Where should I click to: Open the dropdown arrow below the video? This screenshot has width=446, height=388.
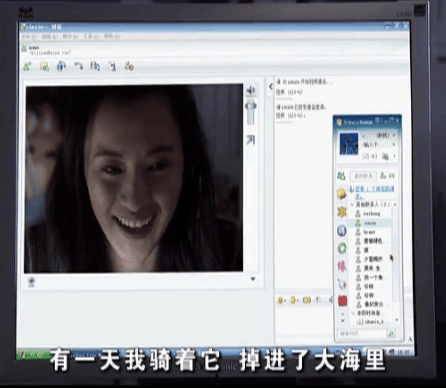coord(253,279)
